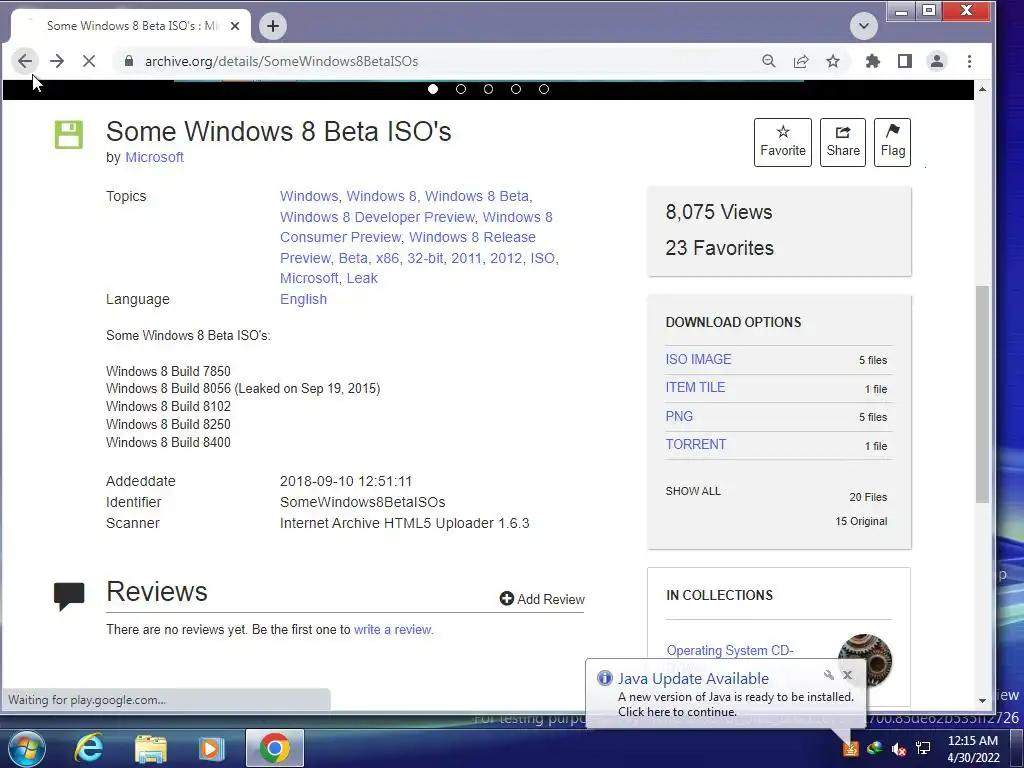Open the Chrome profile avatar icon
The height and width of the screenshot is (768, 1024).
click(x=936, y=61)
